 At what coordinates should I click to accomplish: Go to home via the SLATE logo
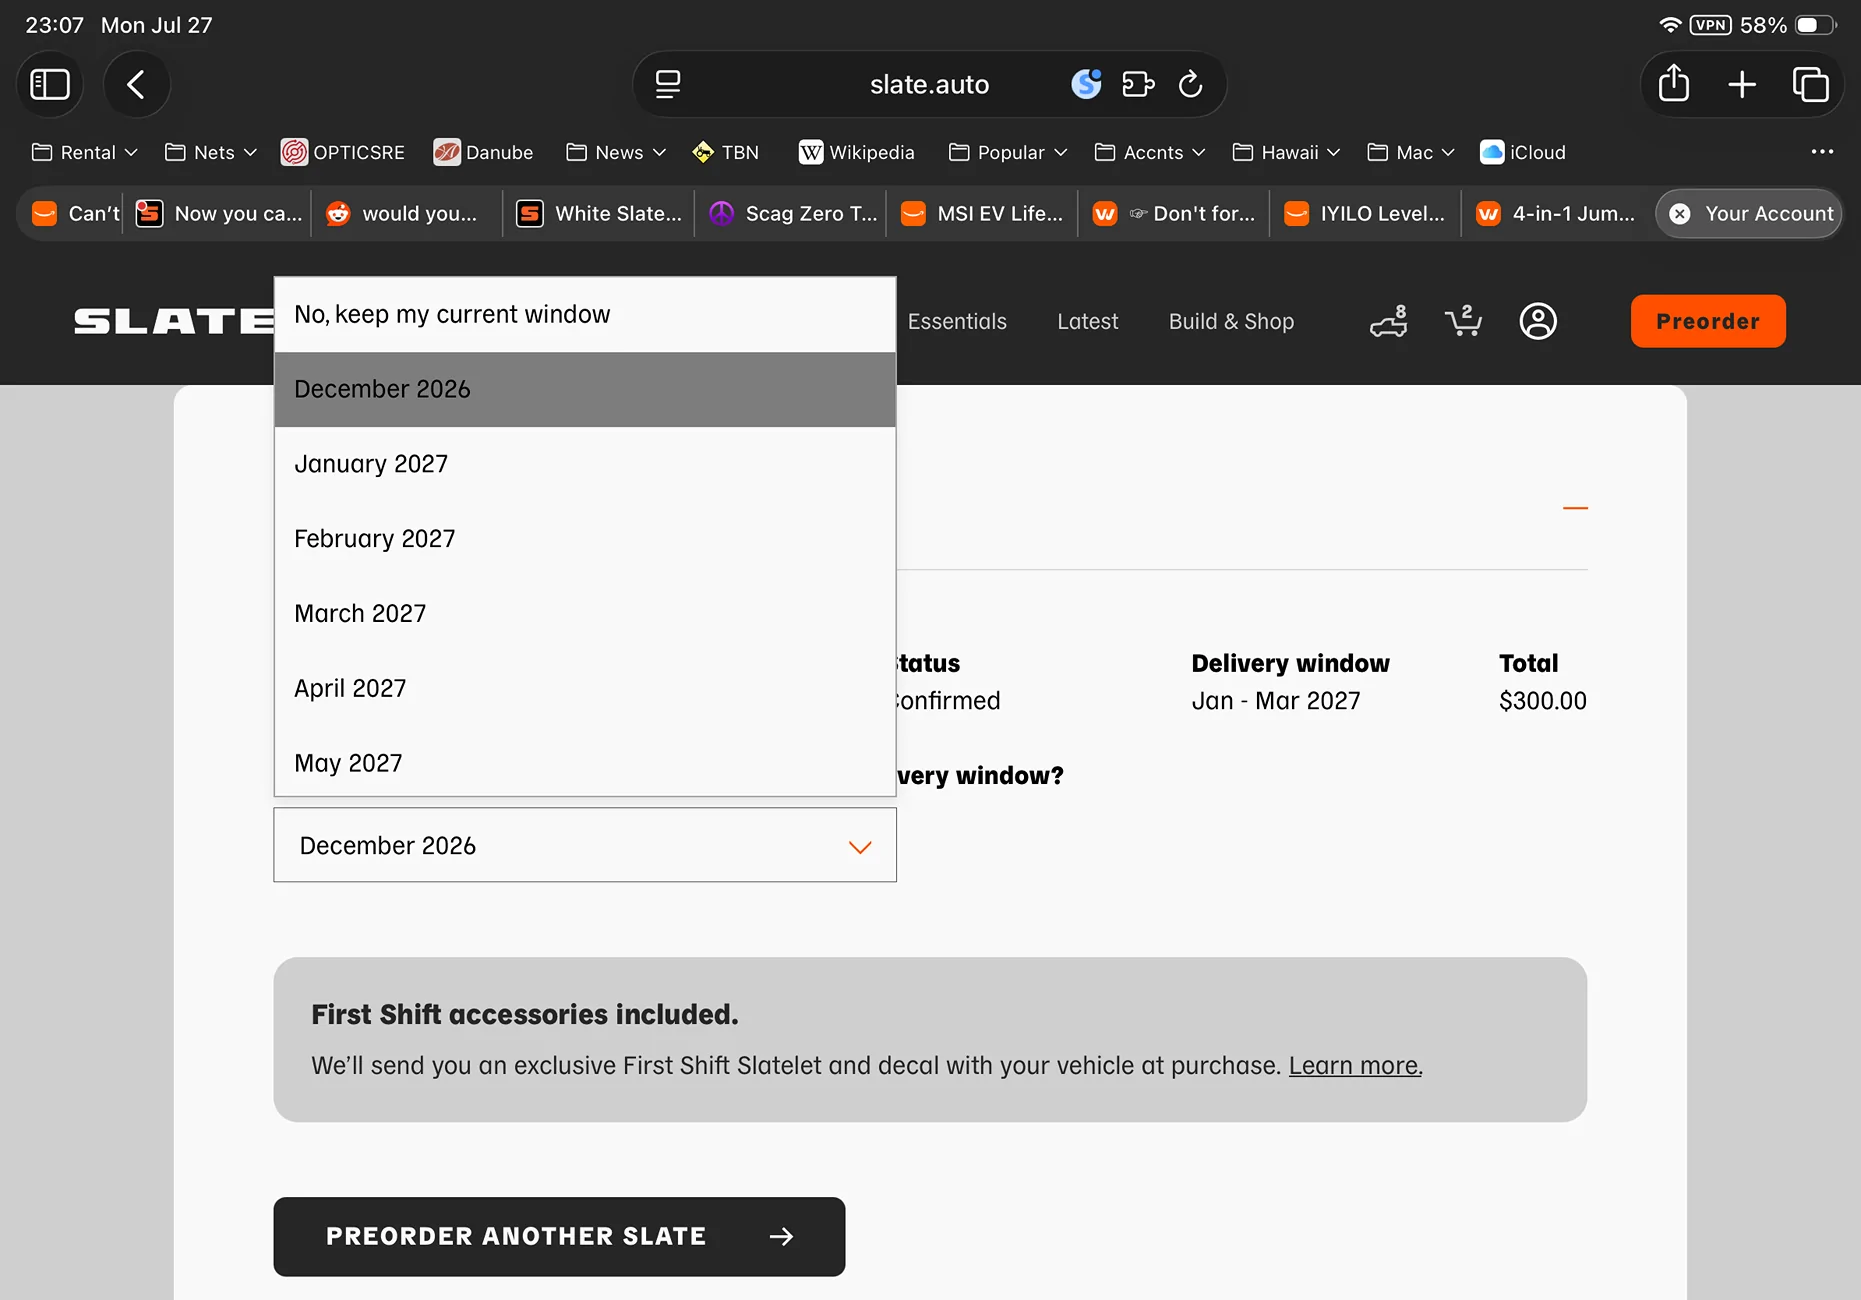click(174, 321)
